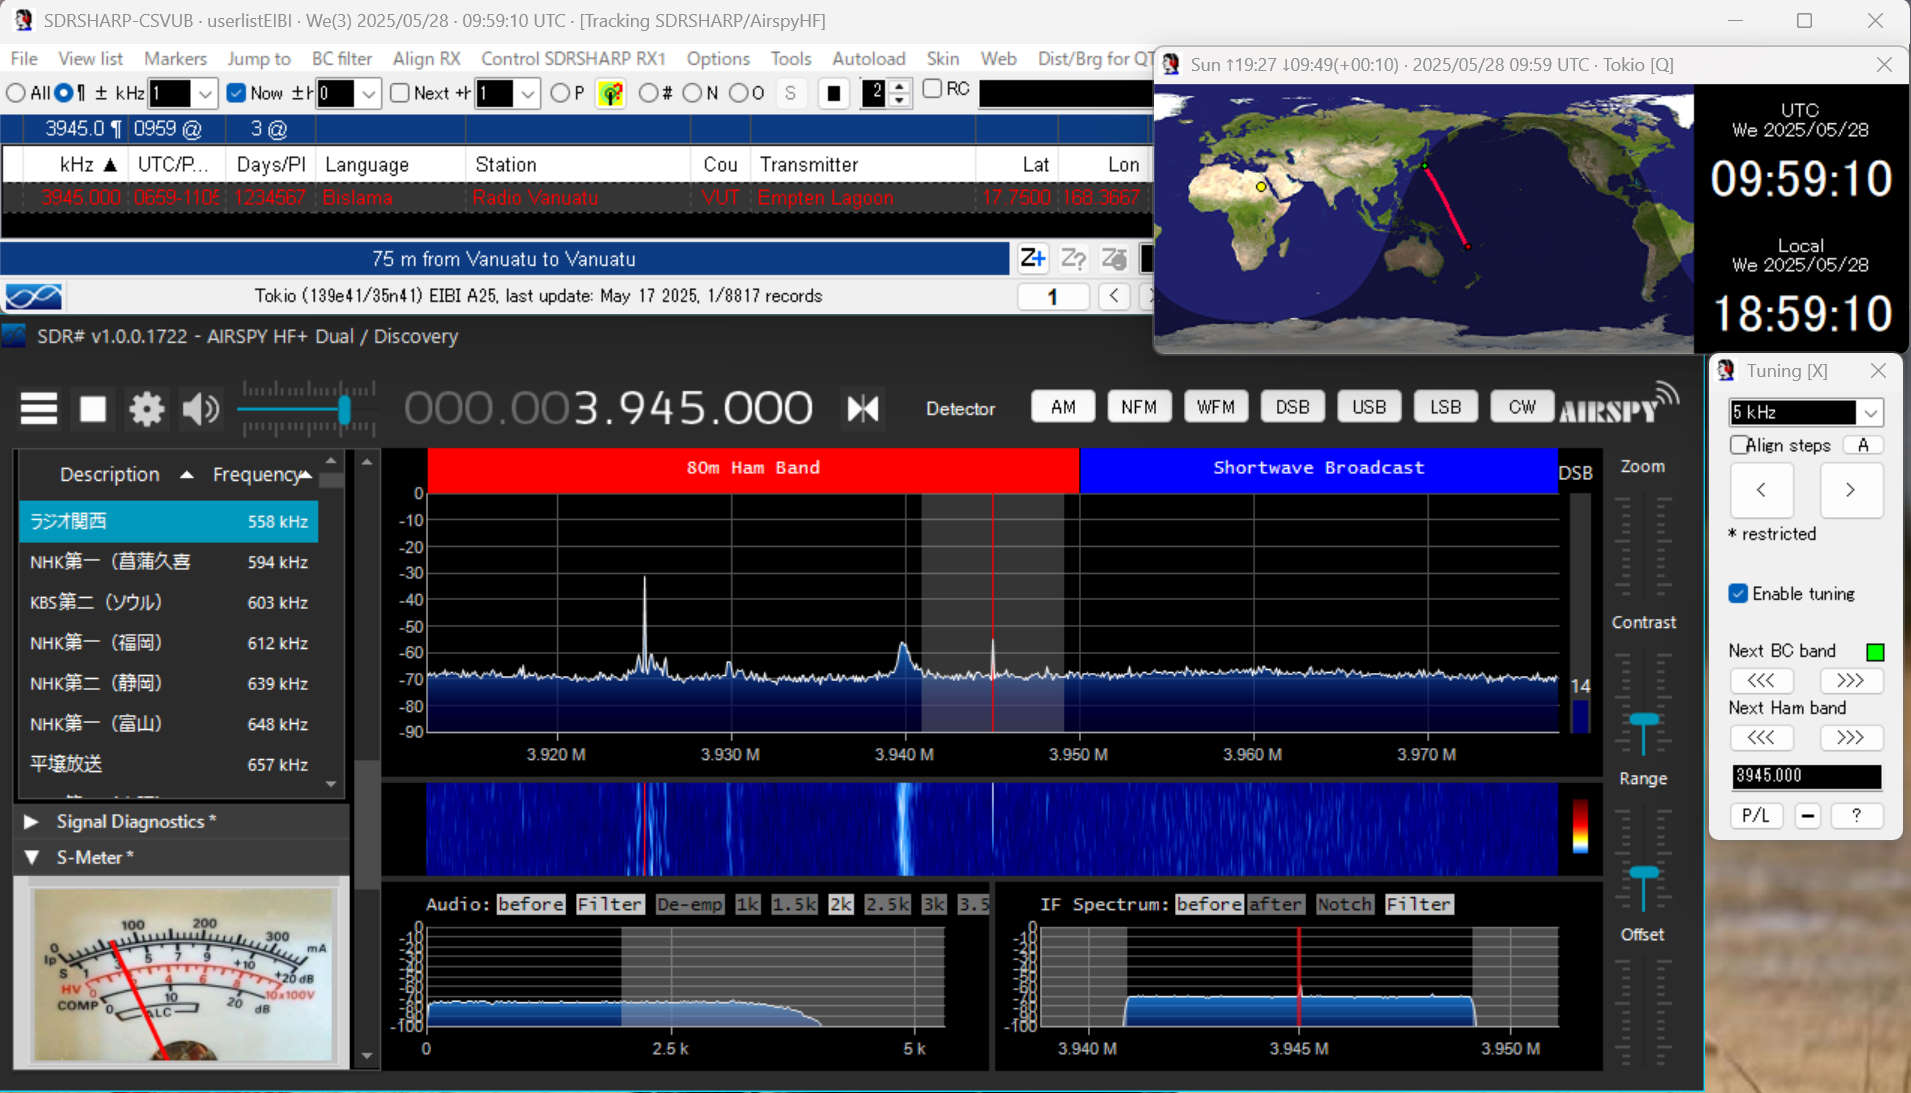Click the S button in CSVUB toolbar
Viewport: 1911px width, 1093px height.
tap(790, 93)
